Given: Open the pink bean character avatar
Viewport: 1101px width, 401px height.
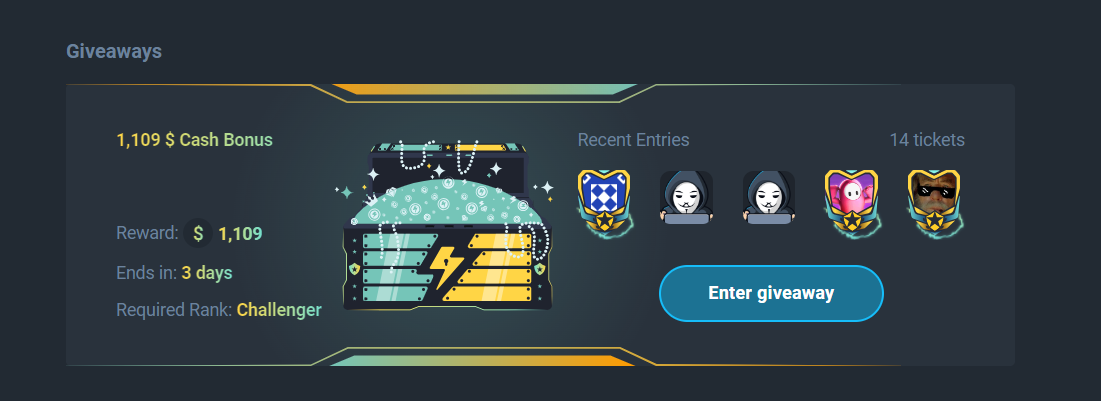Looking at the screenshot, I should (852, 199).
